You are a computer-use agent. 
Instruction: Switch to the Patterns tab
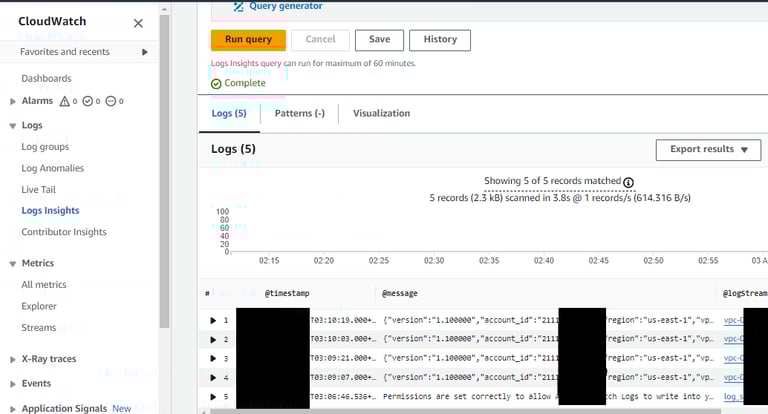[x=300, y=113]
